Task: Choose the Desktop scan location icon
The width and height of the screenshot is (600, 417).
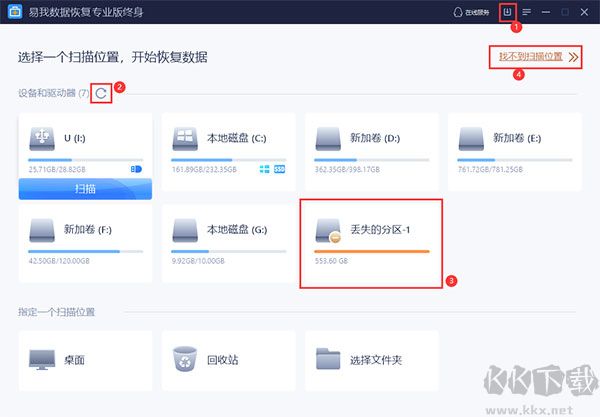Action: tap(42, 360)
